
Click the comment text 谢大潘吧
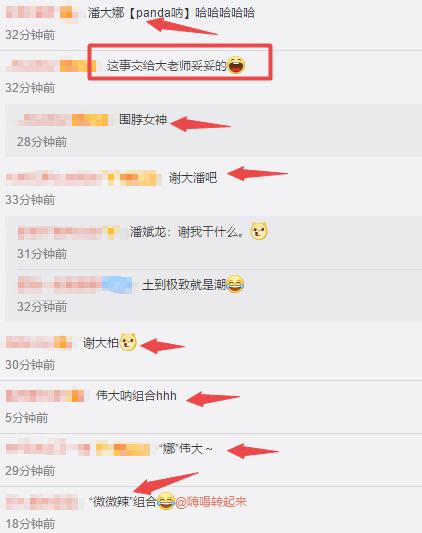193,178
